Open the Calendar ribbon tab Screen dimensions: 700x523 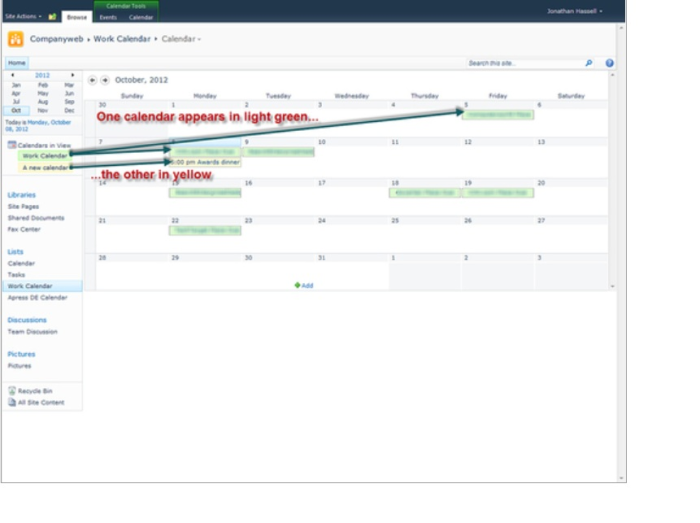coord(141,17)
